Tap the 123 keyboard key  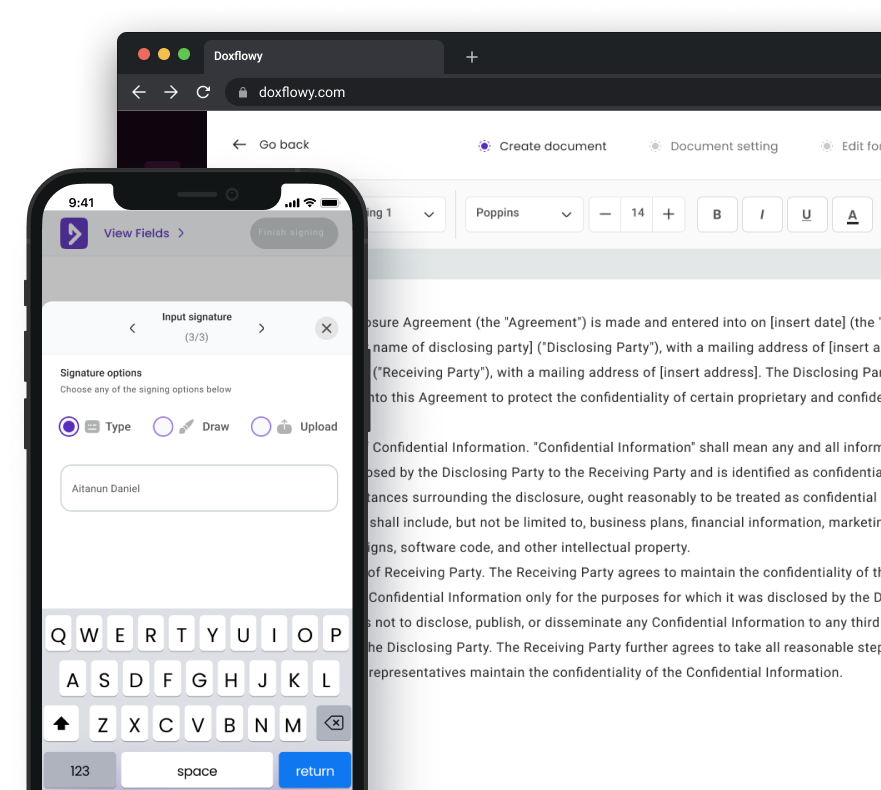80,770
